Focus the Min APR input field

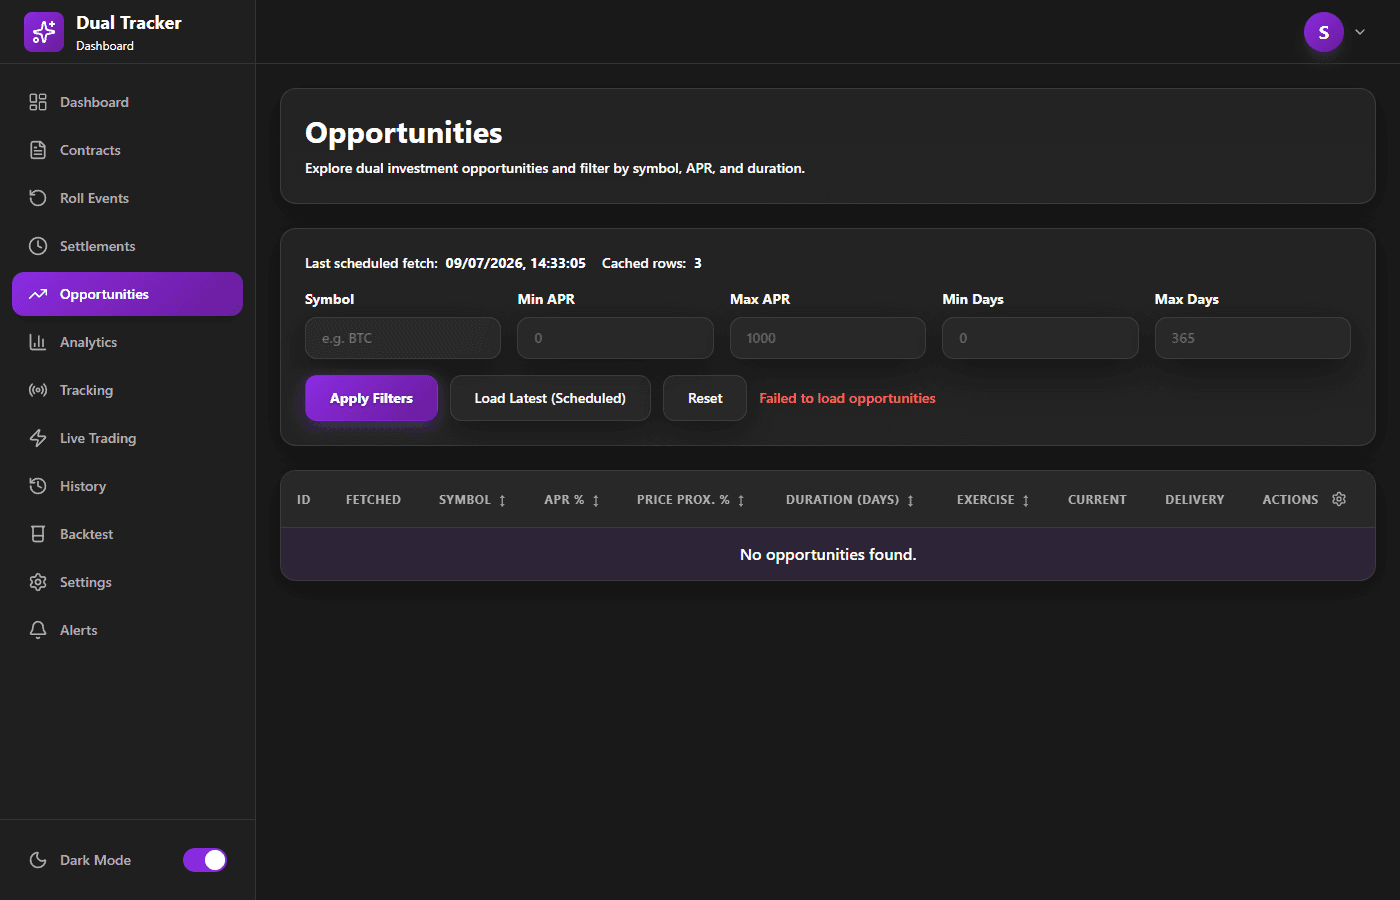click(615, 338)
